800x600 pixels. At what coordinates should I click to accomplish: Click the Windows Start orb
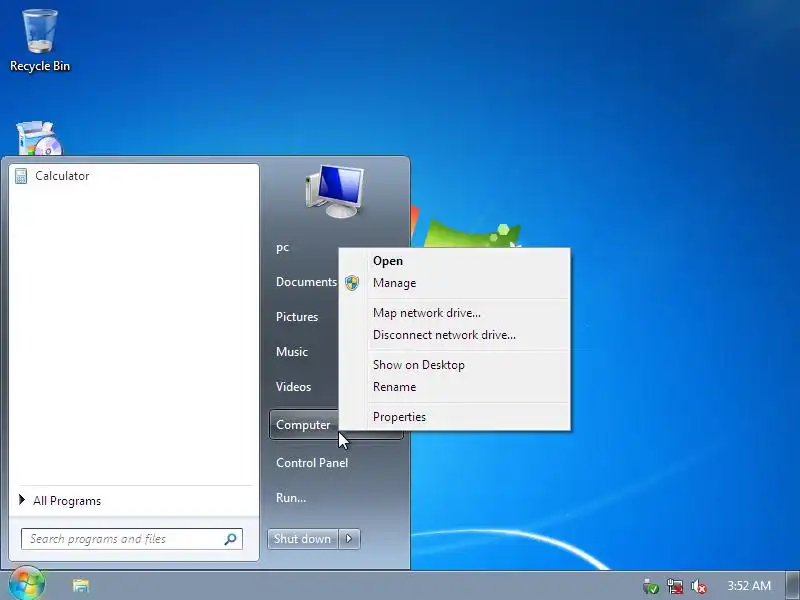[26, 584]
